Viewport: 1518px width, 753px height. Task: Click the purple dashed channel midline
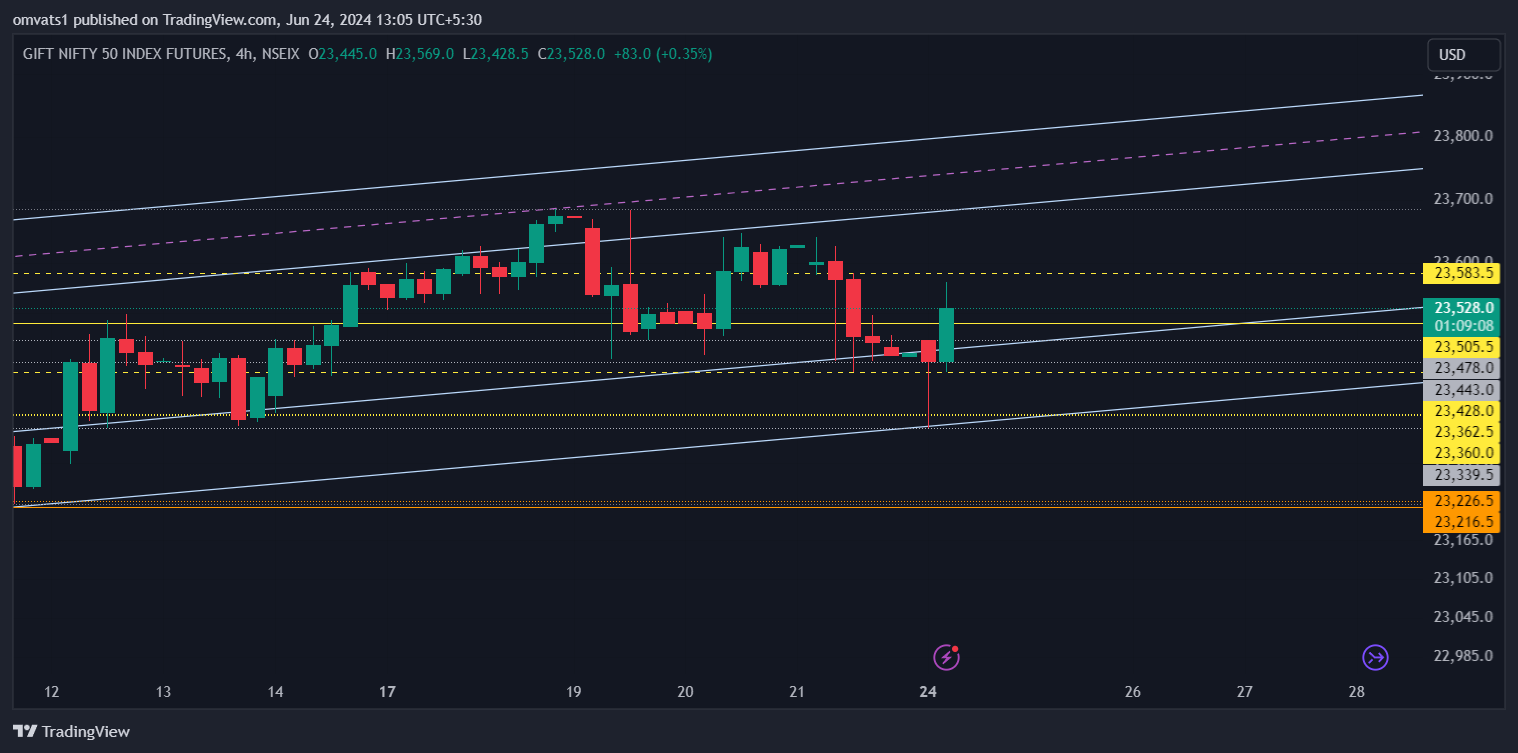click(x=718, y=193)
